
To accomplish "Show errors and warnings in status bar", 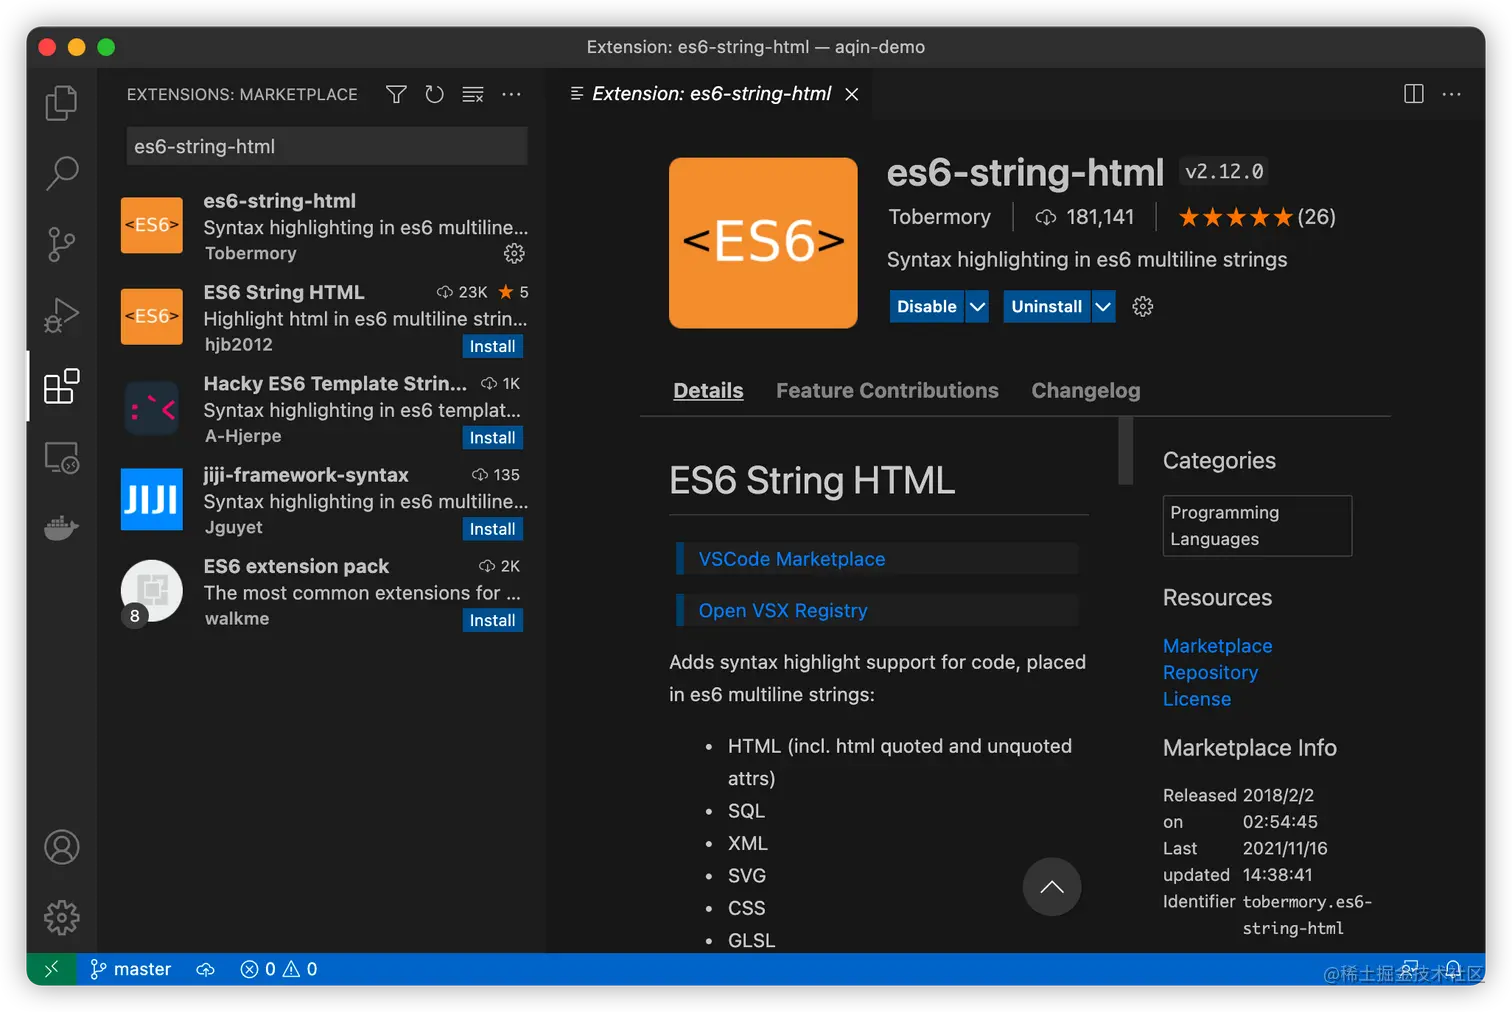I will point(279,969).
